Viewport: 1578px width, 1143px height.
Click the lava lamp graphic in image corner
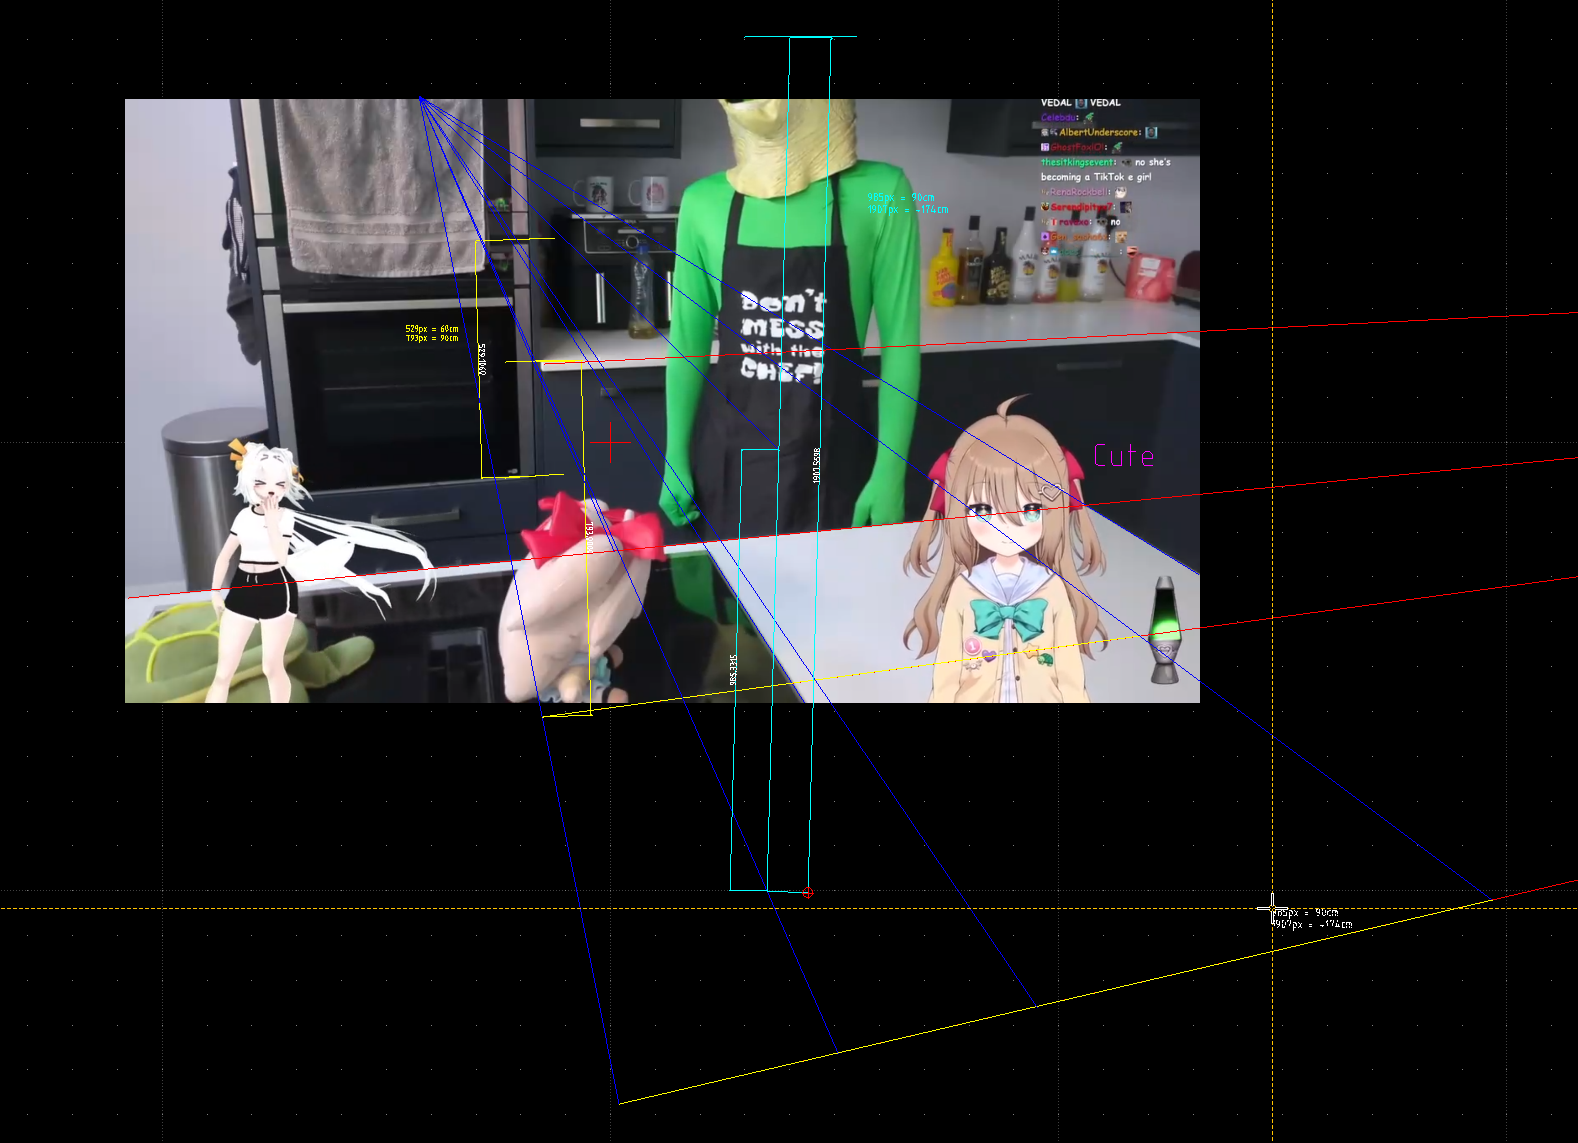(1164, 630)
